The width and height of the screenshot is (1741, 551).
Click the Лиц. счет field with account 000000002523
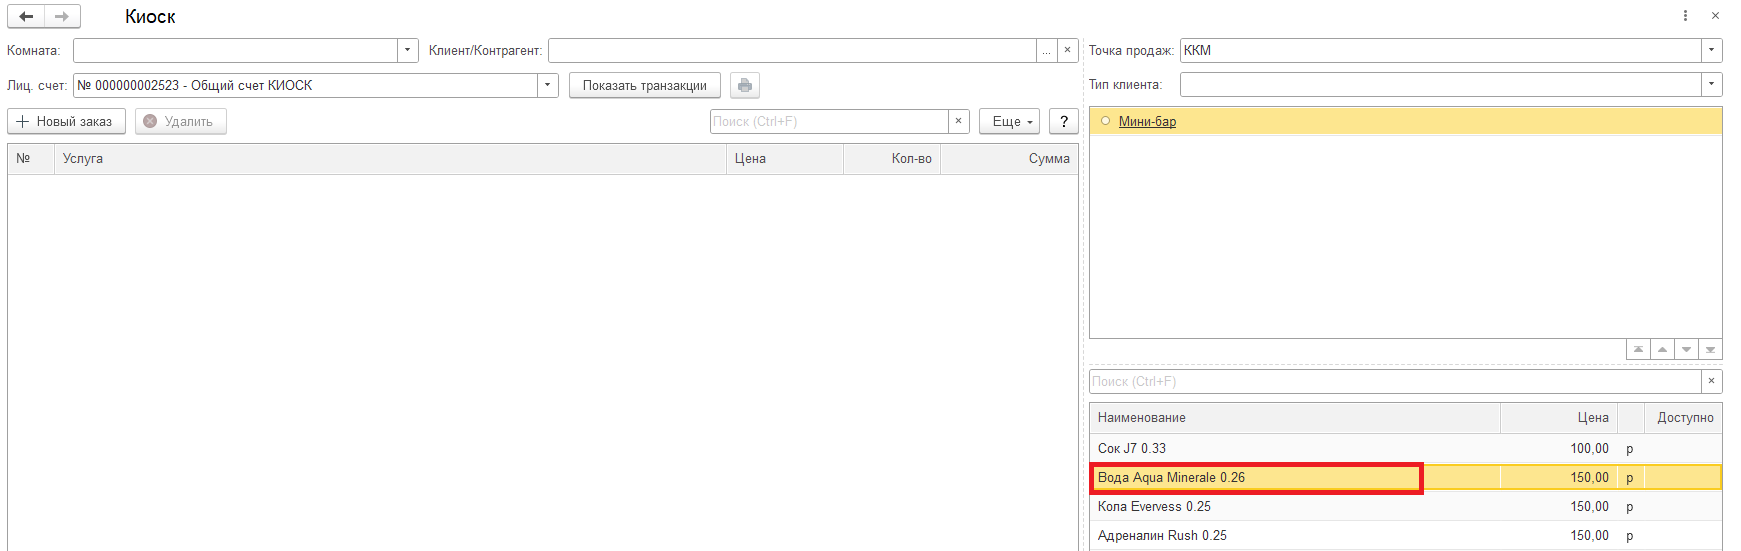tap(305, 85)
